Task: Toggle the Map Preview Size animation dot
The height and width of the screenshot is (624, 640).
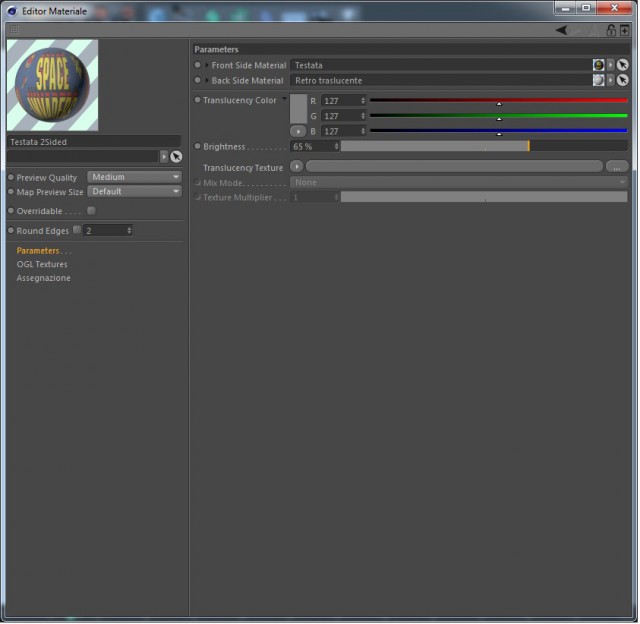Action: click(x=11, y=191)
